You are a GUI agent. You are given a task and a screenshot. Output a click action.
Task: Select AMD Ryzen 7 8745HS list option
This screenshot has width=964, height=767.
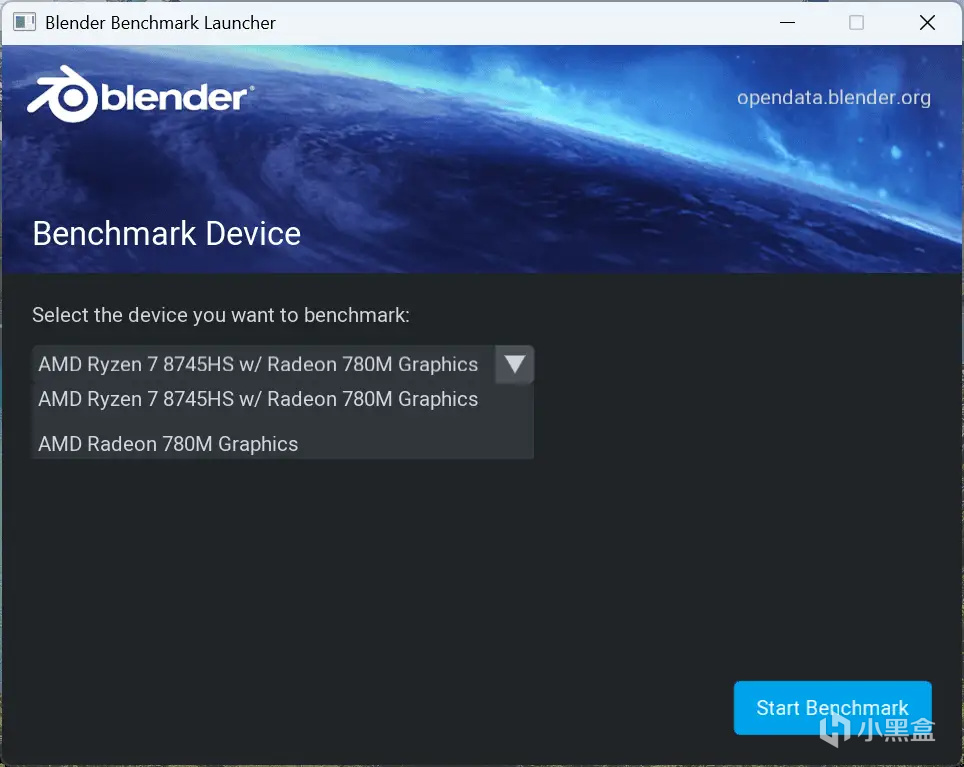click(283, 399)
